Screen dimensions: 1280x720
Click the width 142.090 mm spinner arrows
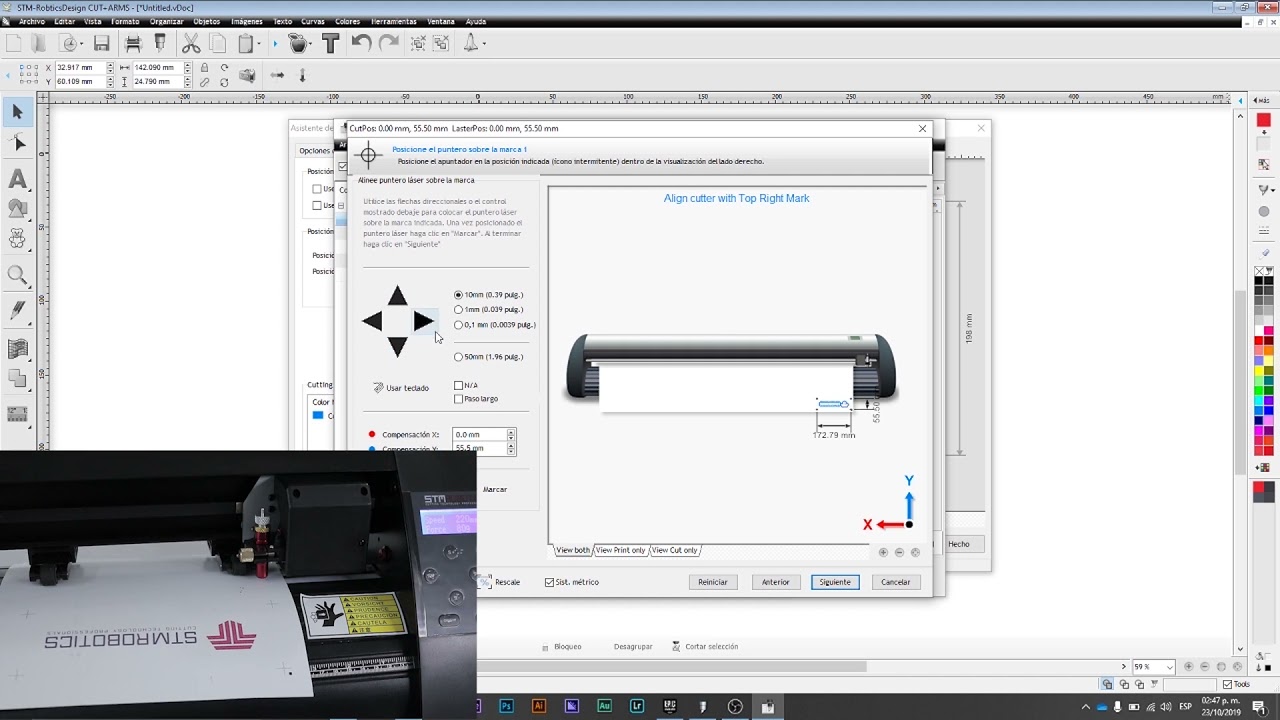click(187, 67)
